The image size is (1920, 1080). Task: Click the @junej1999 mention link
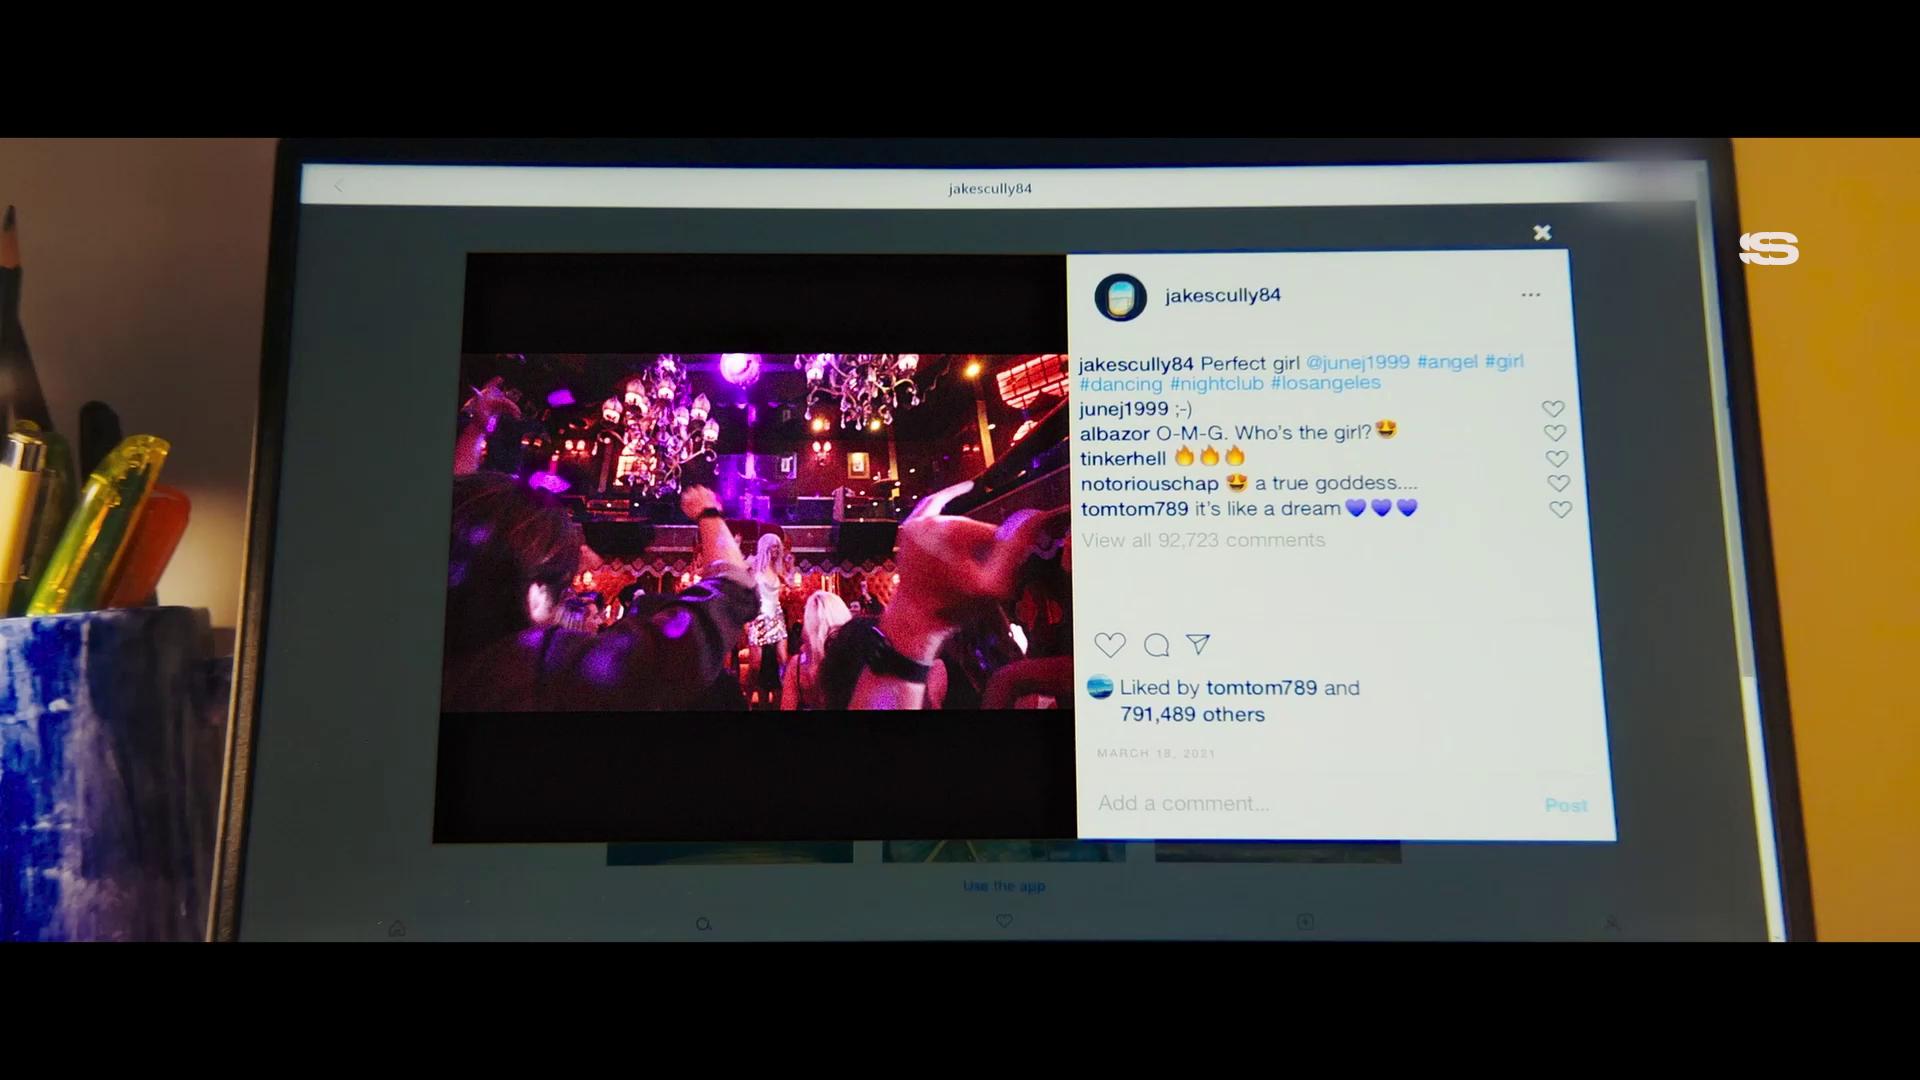[1357, 362]
